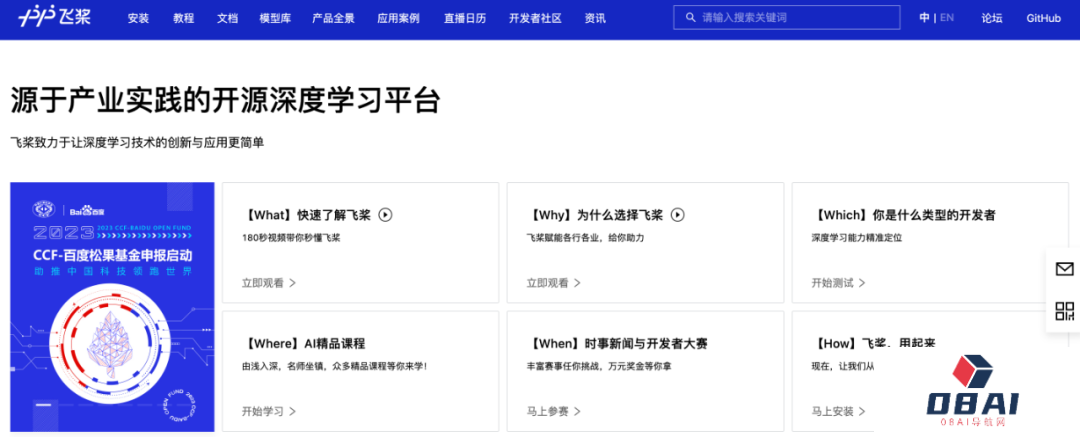1080x437 pixels.
Task: Open the GitHub link
Action: pos(1043,19)
